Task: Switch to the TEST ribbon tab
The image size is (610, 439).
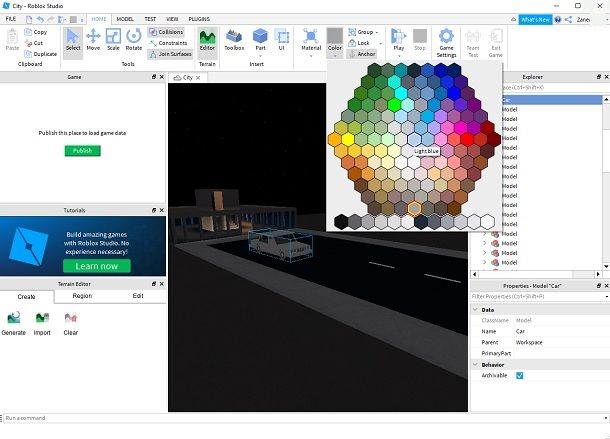Action: [150, 19]
